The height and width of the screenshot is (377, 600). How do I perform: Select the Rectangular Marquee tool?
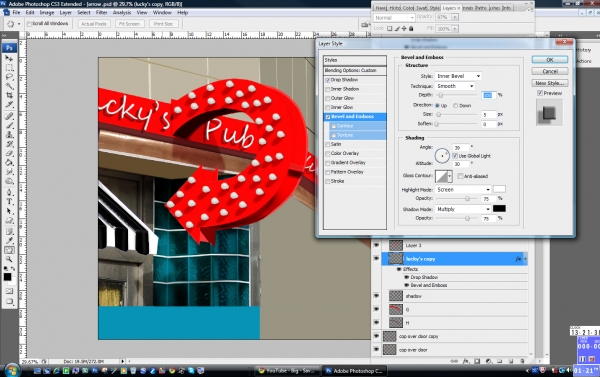click(9, 68)
